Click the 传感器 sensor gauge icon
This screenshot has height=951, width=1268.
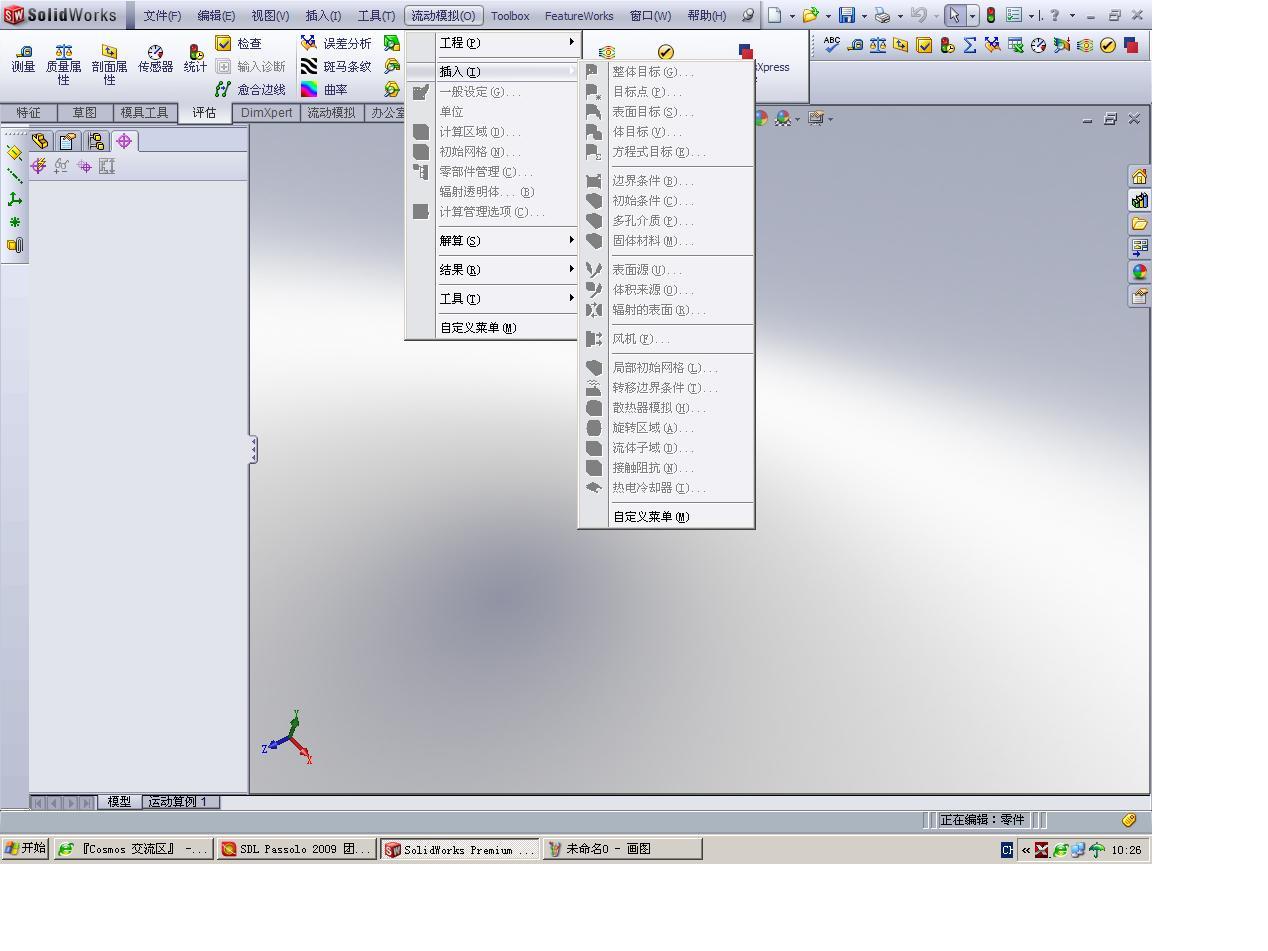[155, 52]
